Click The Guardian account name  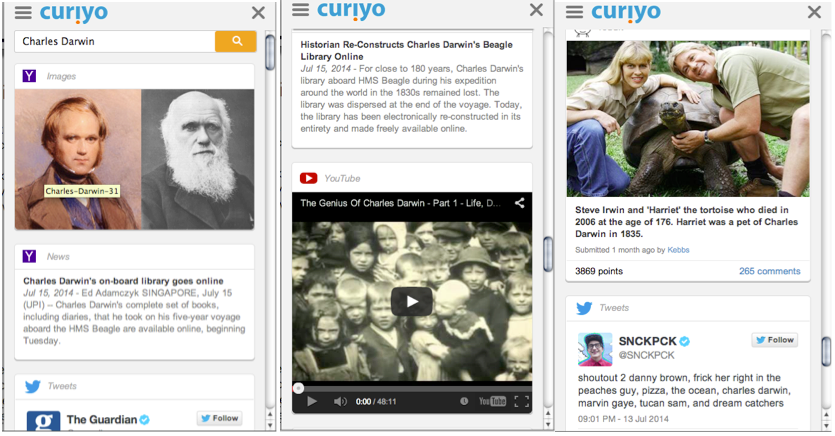(x=102, y=419)
